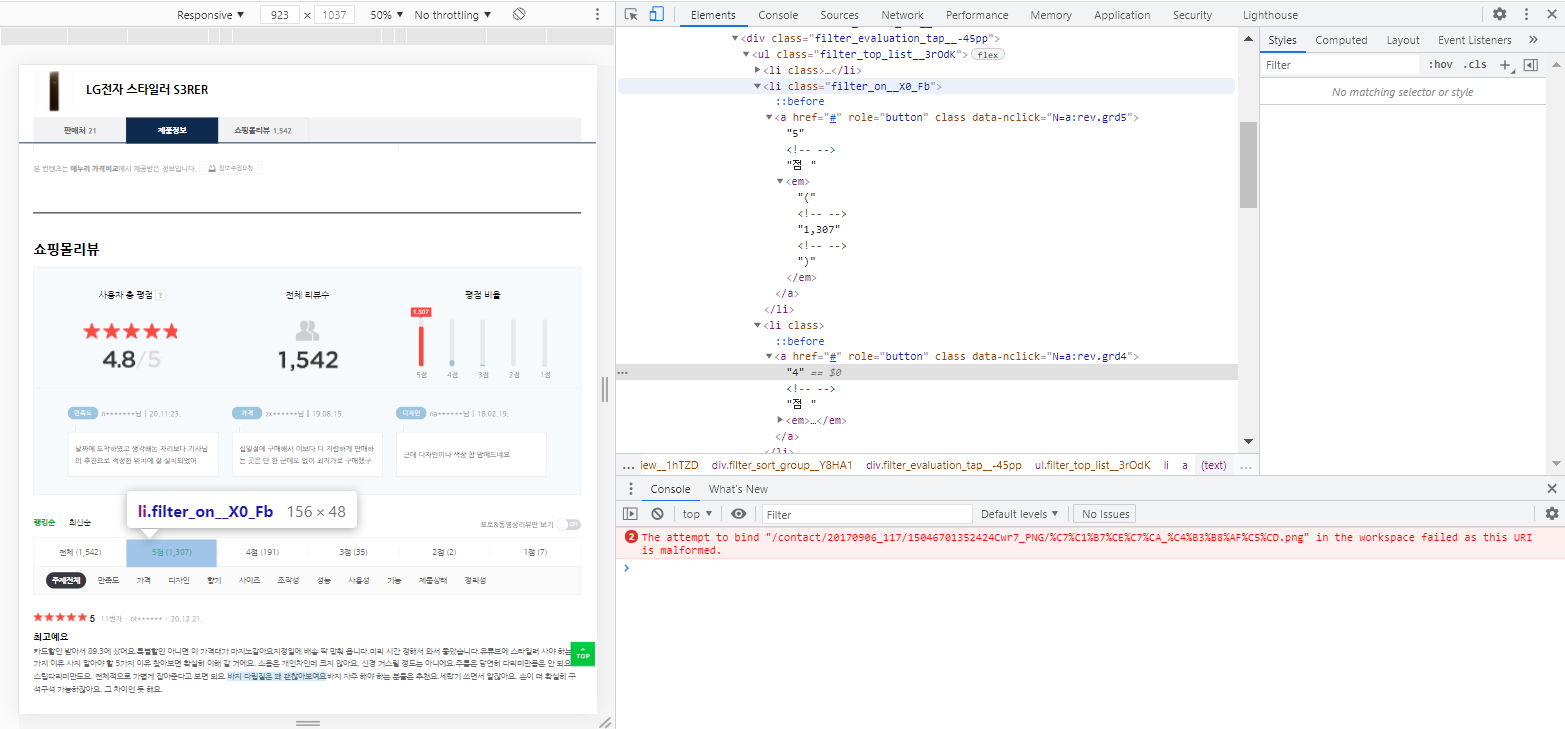Viewport: 1565px width, 729px height.
Task: Click the 5점 red bar in 평점 비율 chart
Action: 421,344
